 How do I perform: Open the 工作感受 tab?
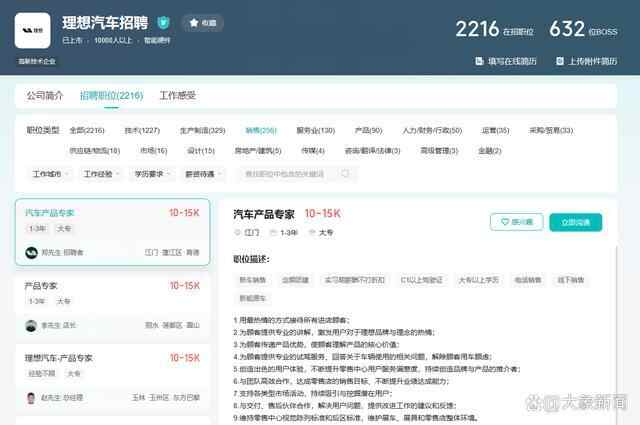(x=178, y=96)
